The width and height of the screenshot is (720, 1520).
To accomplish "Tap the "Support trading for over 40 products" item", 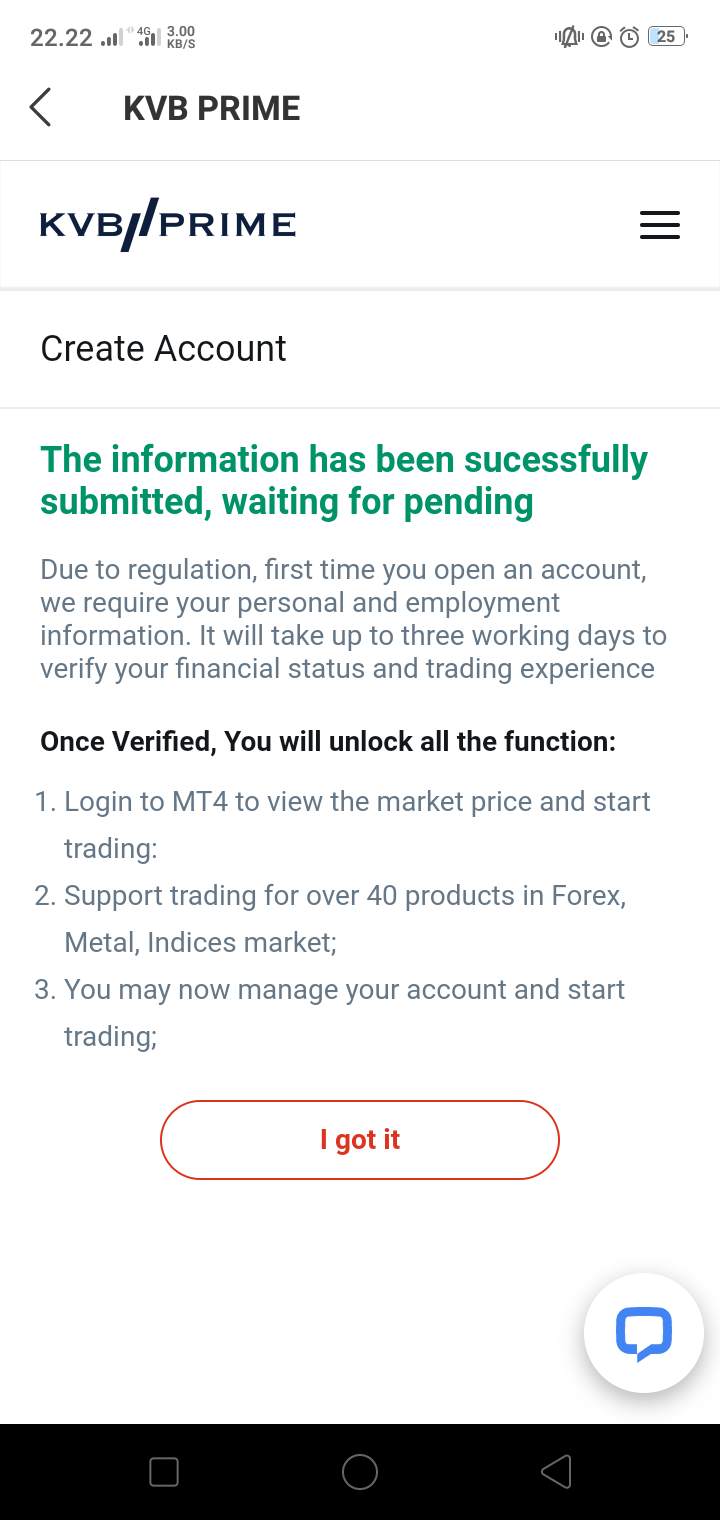I will (330, 919).
